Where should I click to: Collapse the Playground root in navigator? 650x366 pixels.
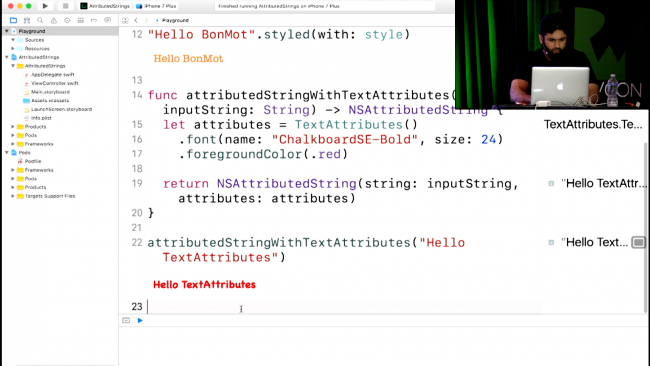[x=7, y=31]
